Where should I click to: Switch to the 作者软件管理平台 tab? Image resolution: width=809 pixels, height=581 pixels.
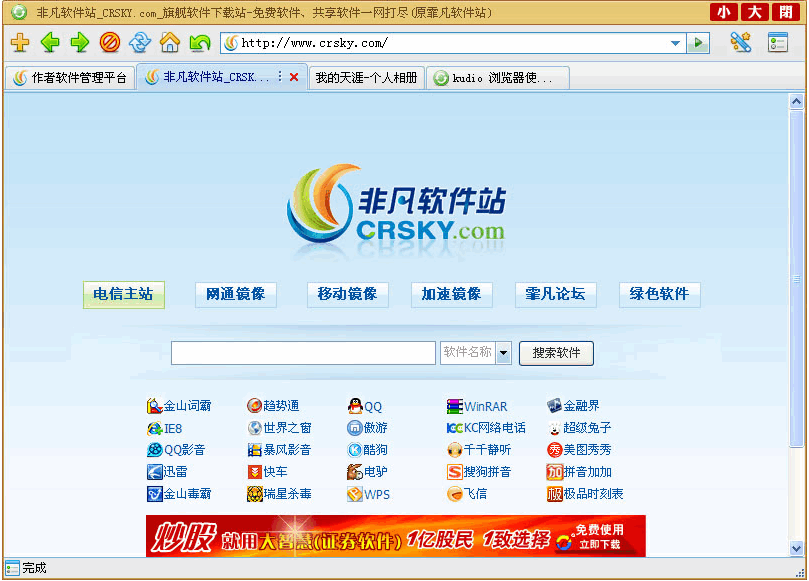click(70, 78)
